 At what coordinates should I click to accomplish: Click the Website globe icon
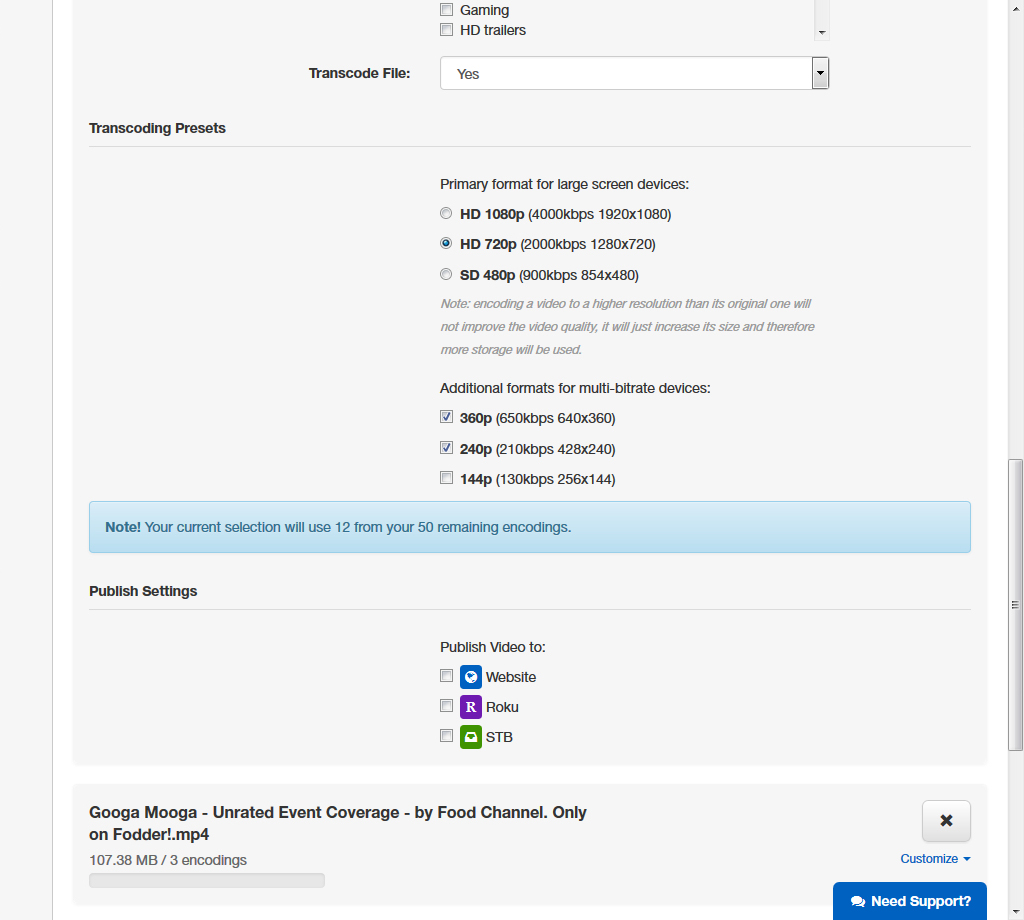click(x=470, y=677)
